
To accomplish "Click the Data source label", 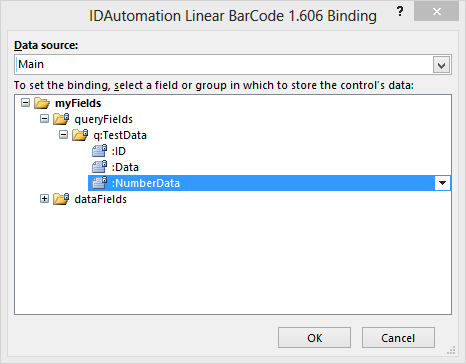I will pyautogui.click(x=46, y=45).
